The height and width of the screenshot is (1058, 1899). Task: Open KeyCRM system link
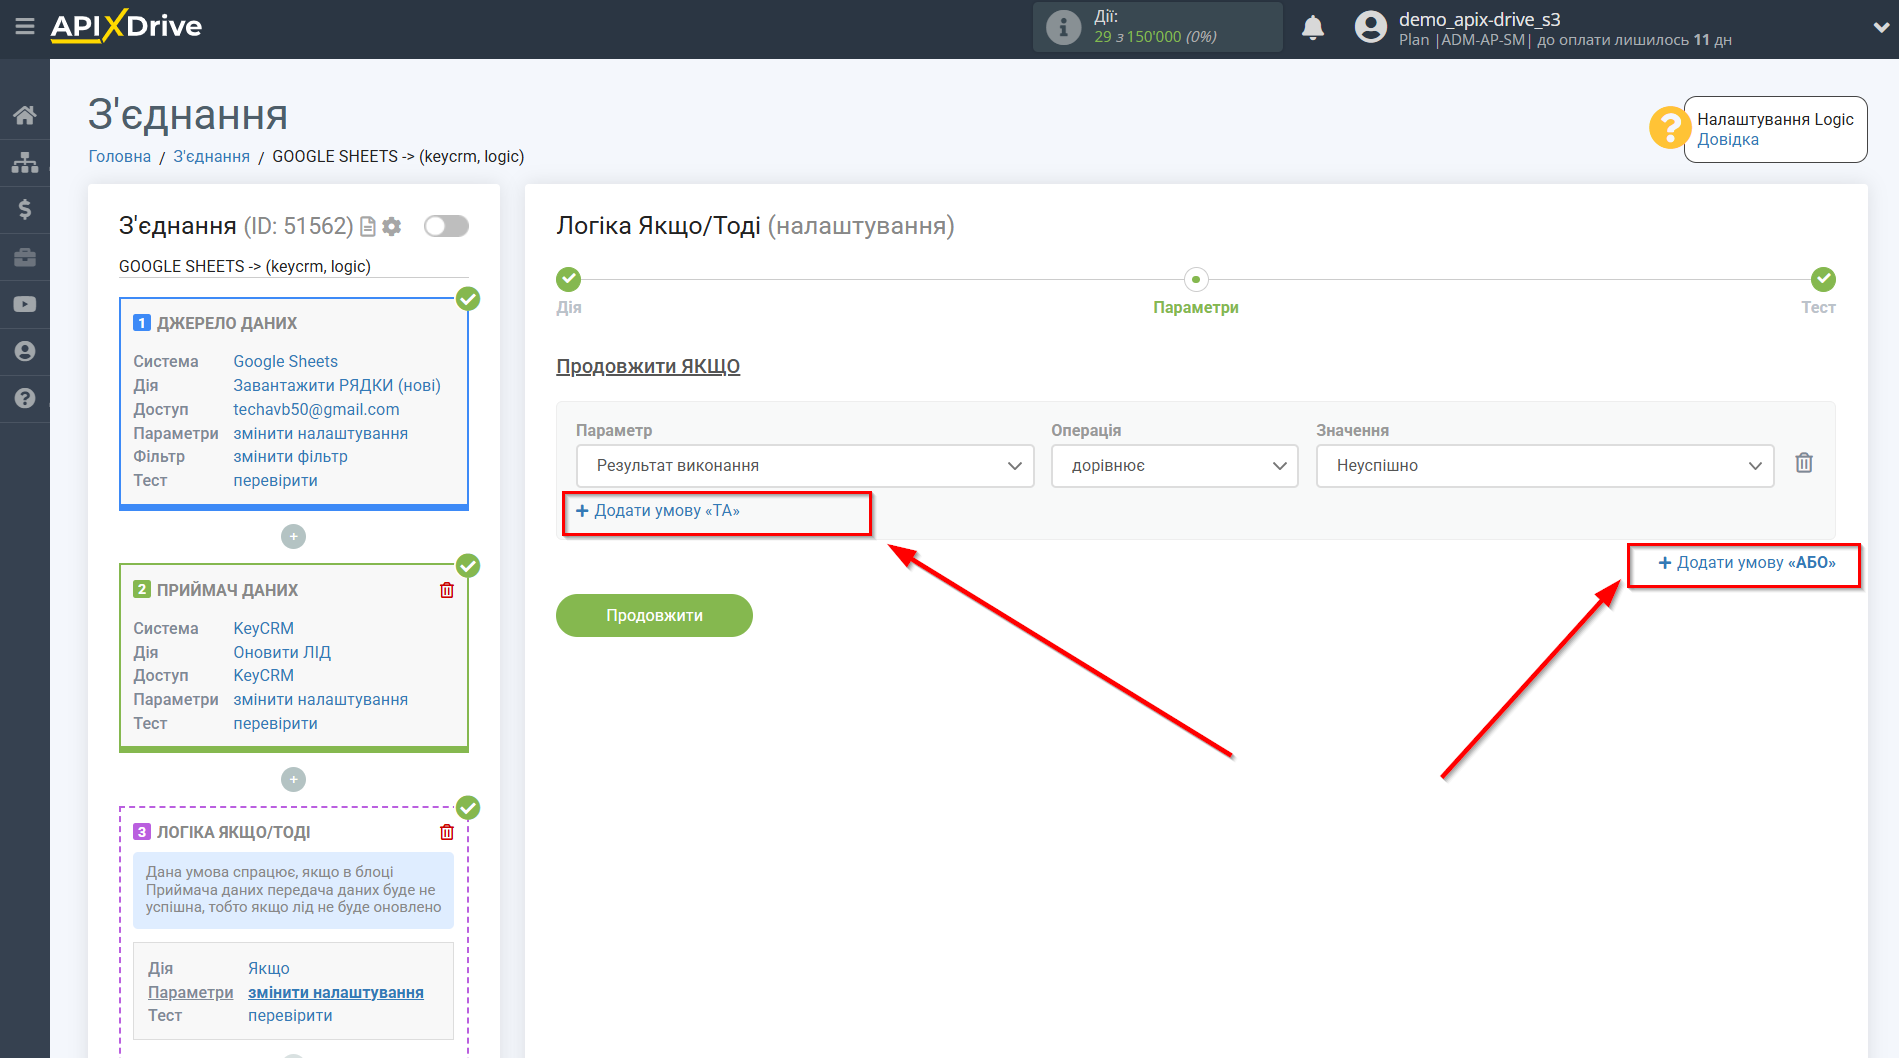click(x=263, y=628)
